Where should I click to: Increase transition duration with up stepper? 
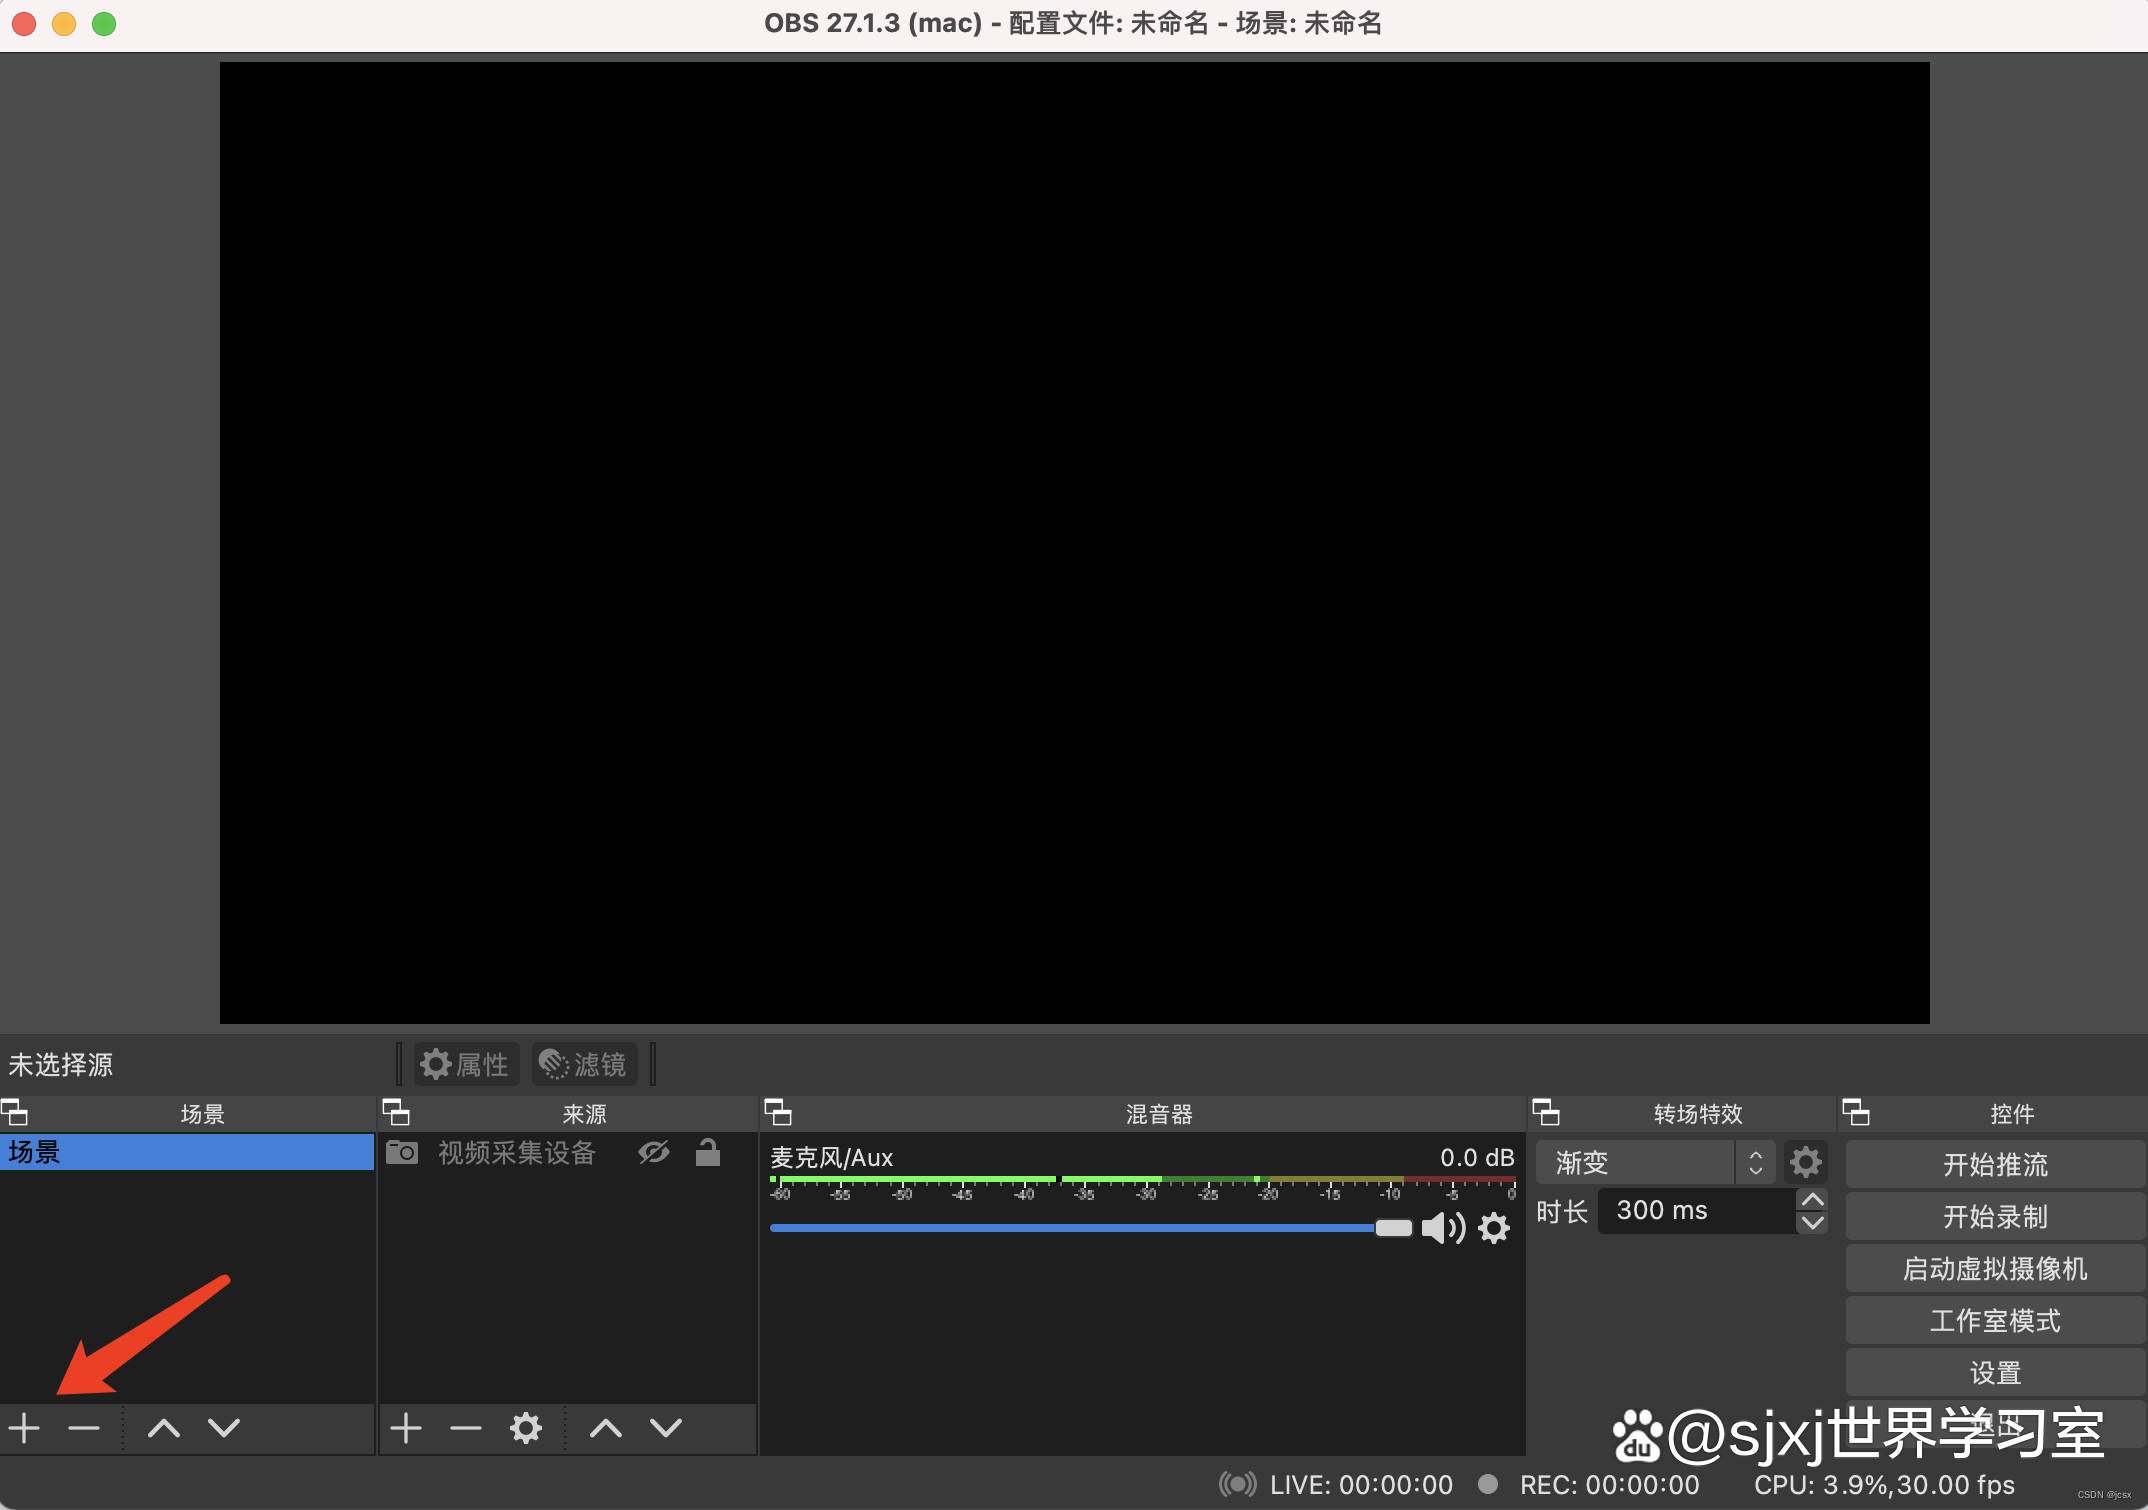click(x=1812, y=1200)
